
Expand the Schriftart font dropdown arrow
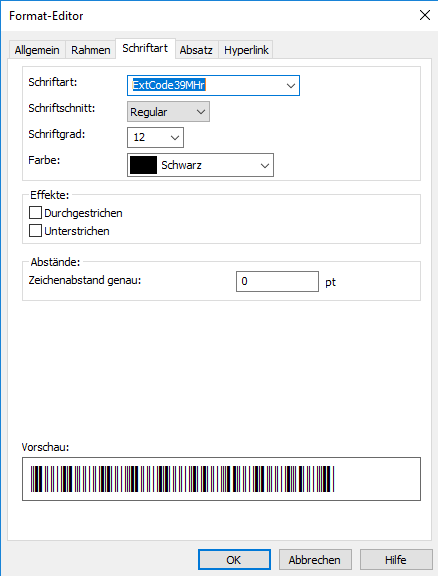(x=291, y=86)
